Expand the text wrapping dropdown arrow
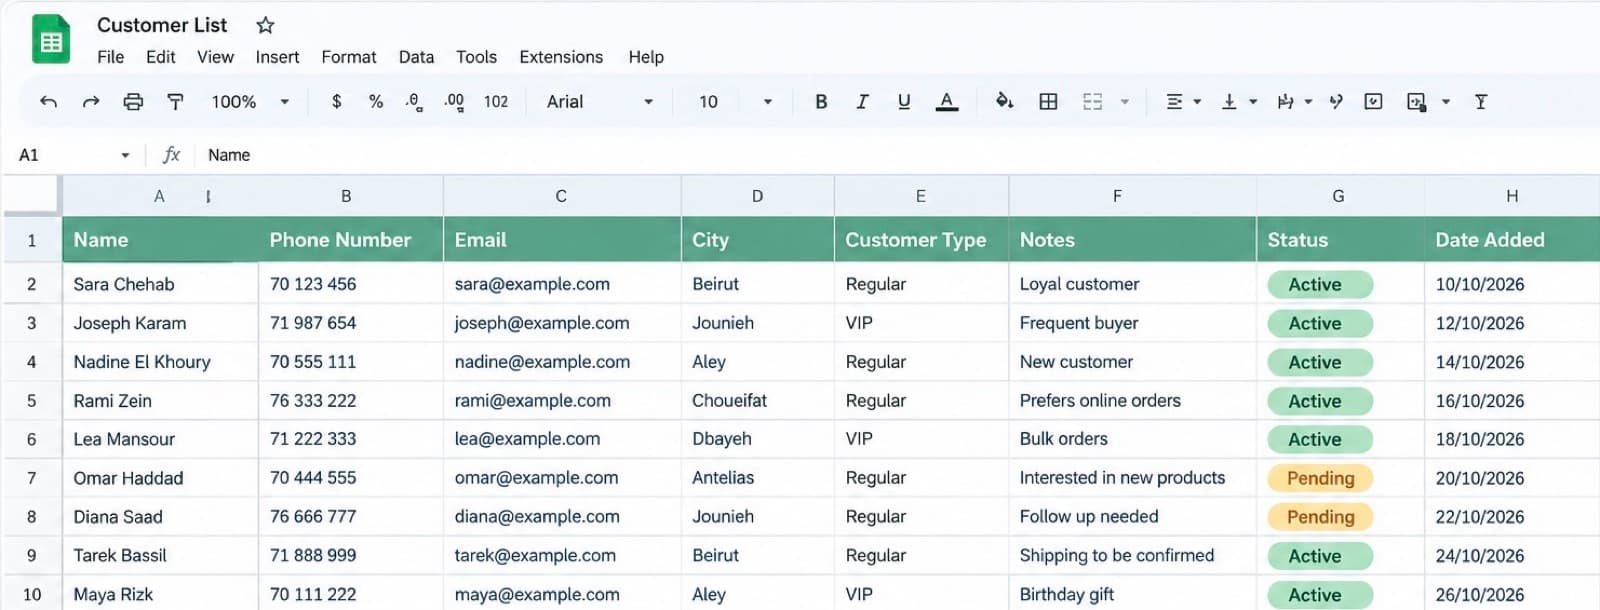 click(1308, 101)
